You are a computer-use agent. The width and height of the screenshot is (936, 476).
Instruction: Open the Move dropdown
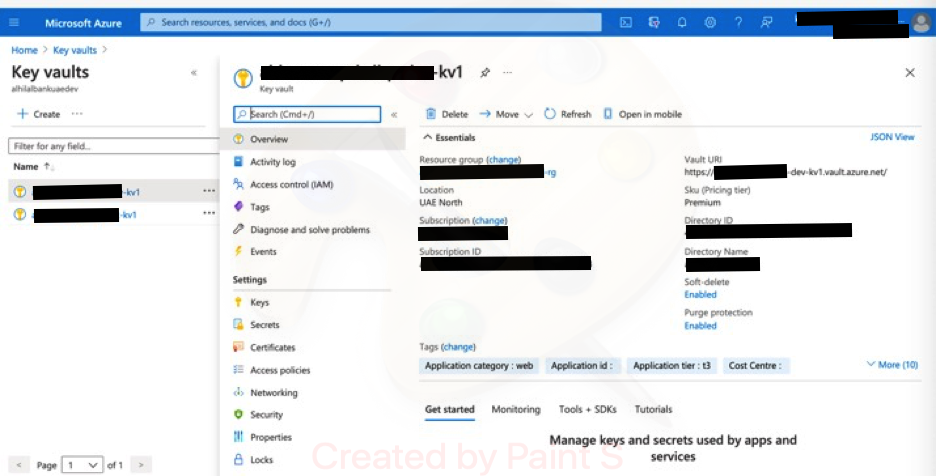[506, 114]
